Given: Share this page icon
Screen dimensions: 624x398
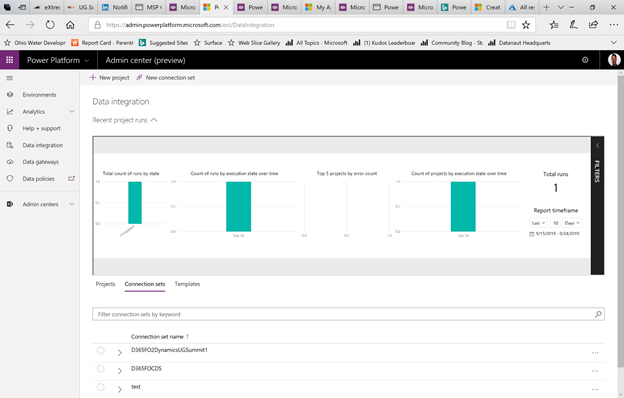Looking at the screenshot, I should pyautogui.click(x=593, y=25).
